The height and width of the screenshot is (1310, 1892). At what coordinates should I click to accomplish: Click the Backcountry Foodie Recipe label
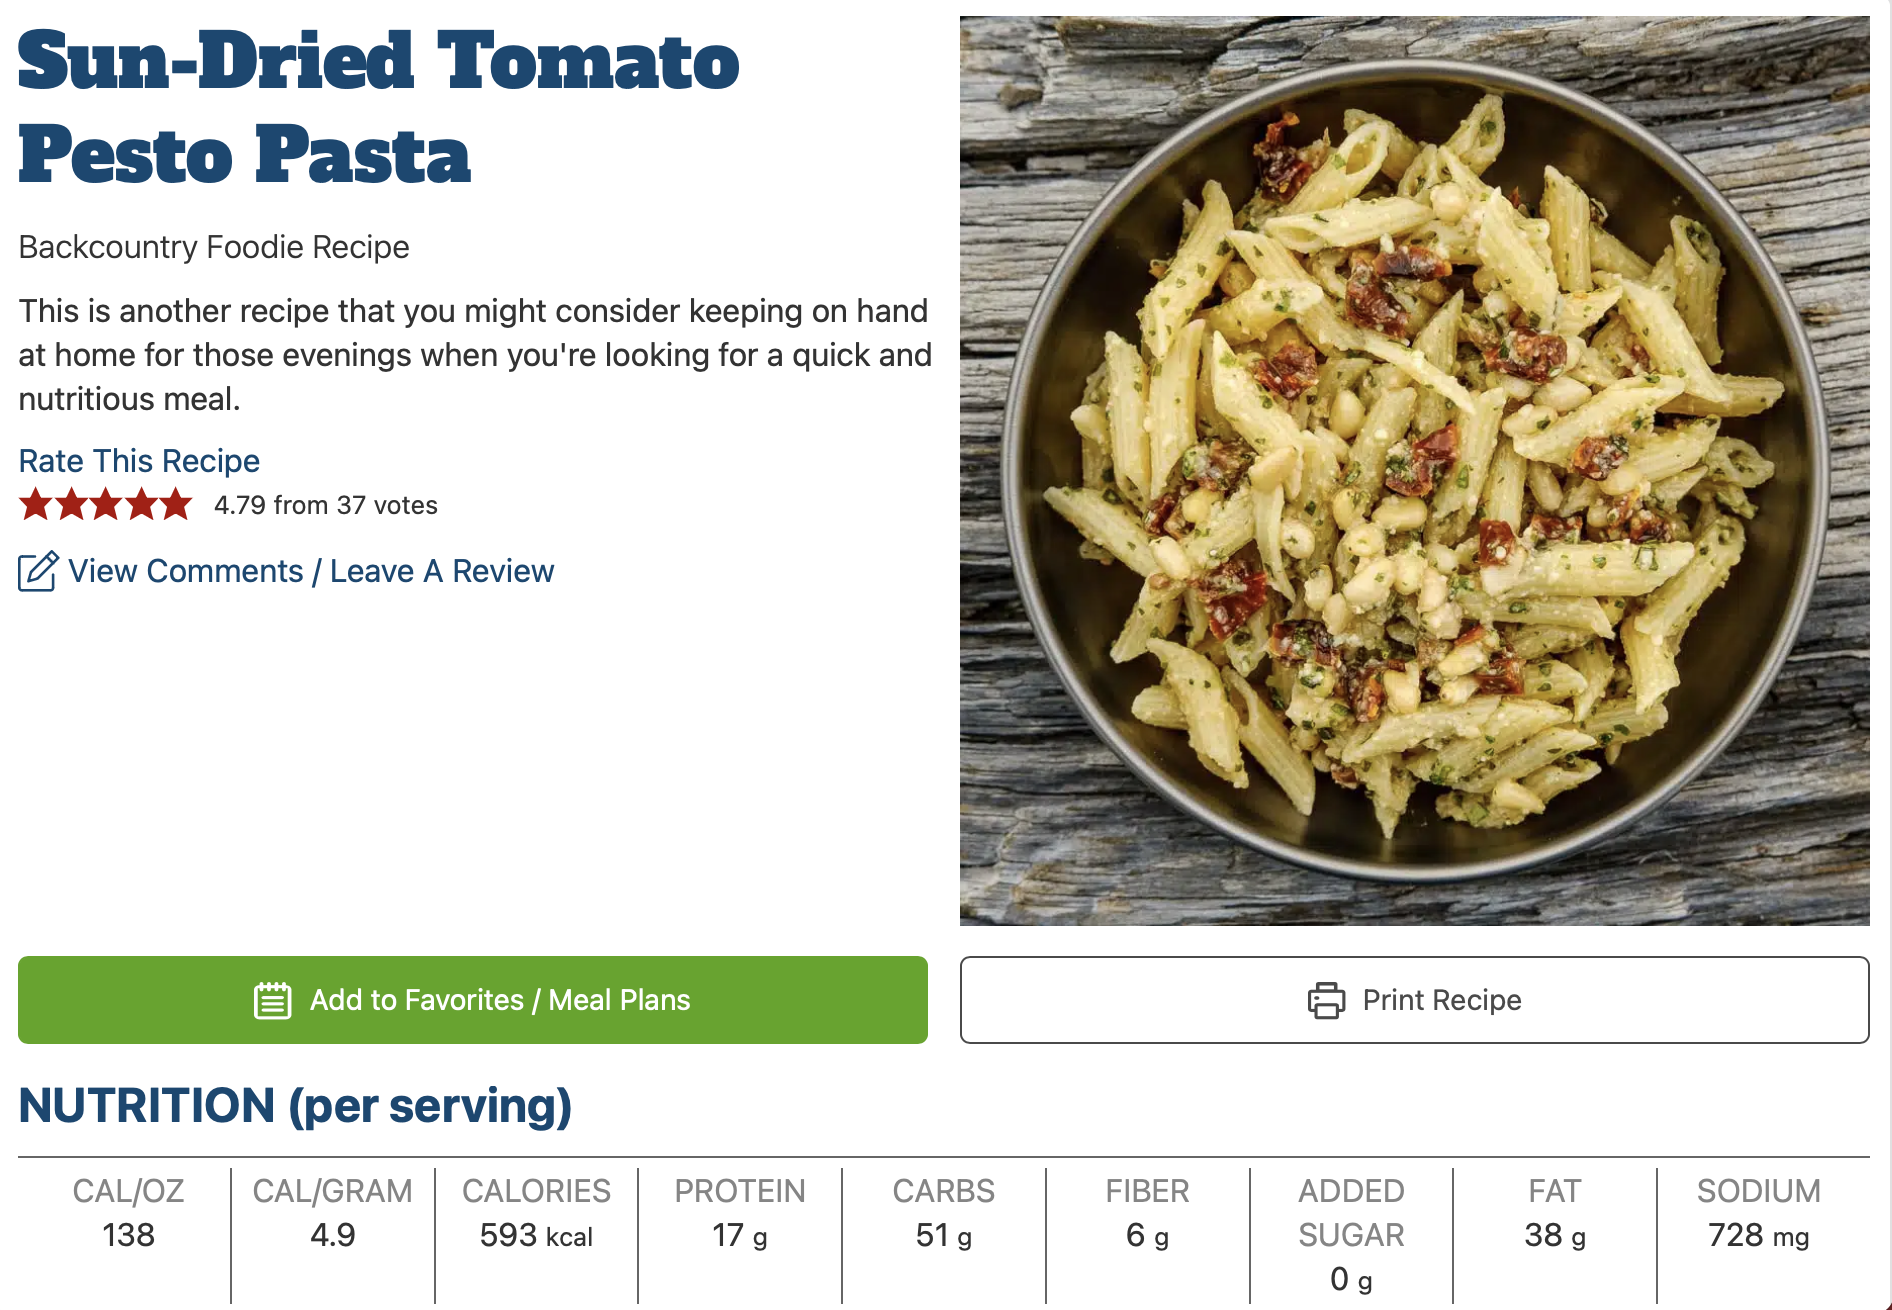click(213, 246)
